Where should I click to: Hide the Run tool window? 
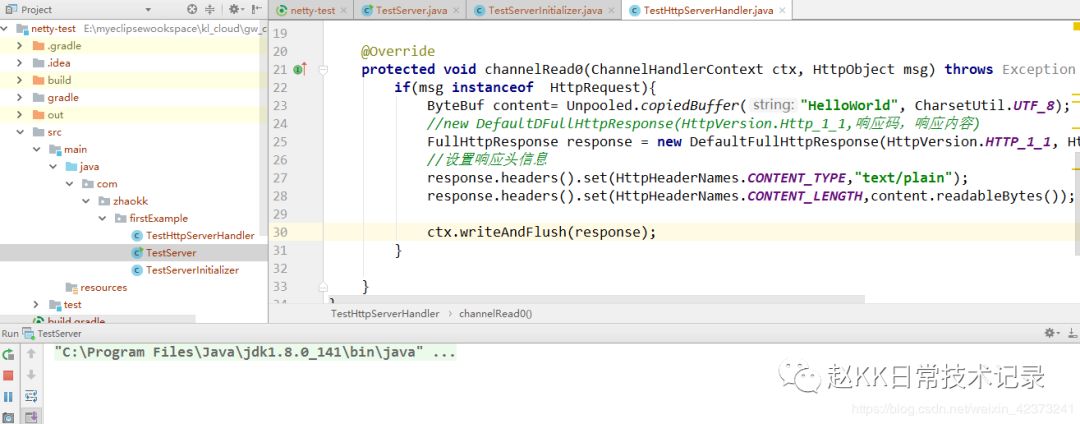point(1072,333)
